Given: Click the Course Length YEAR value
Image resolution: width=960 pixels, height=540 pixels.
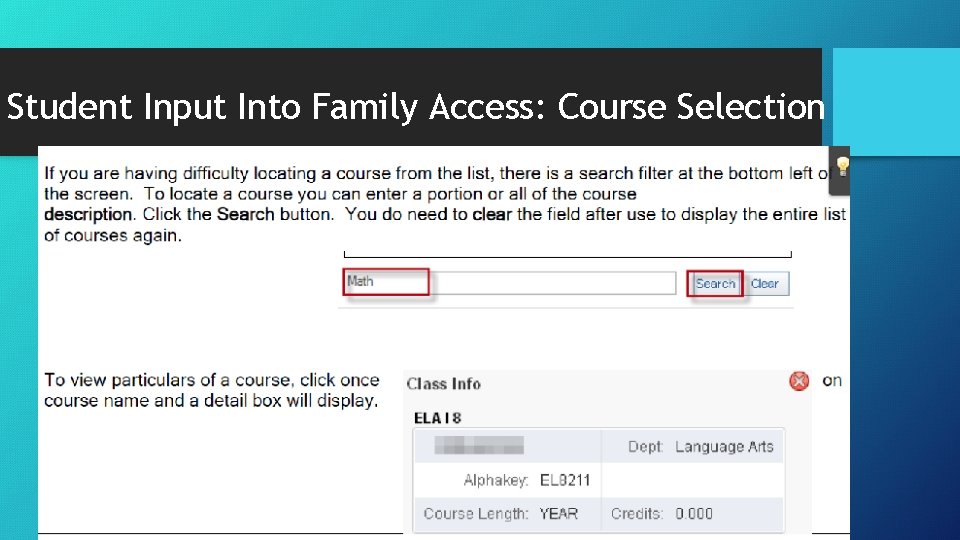Looking at the screenshot, I should pos(558,514).
